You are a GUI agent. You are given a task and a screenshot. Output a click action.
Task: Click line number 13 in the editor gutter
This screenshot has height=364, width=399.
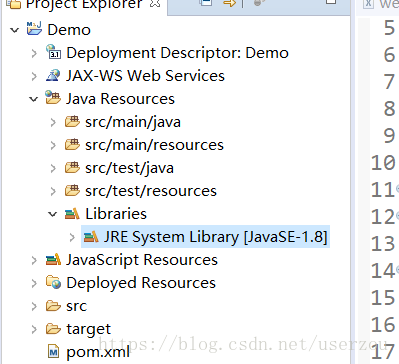383,244
